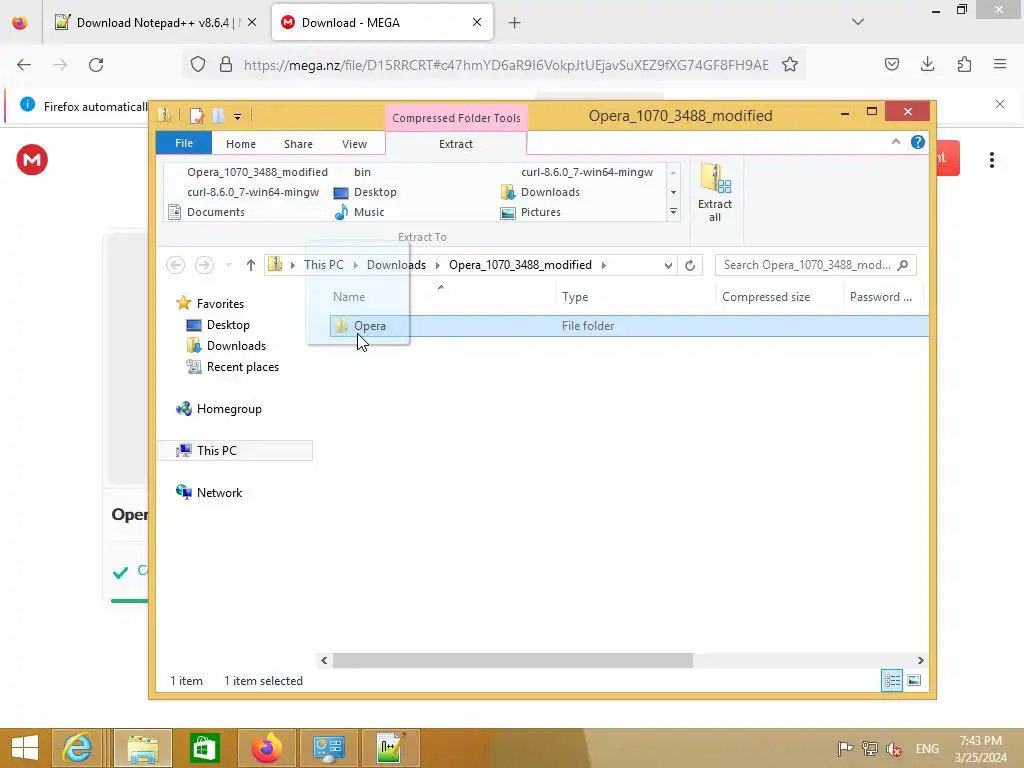Click the horizontal scrollbar thumb in Explorer
This screenshot has width=1024, height=768.
click(512, 660)
